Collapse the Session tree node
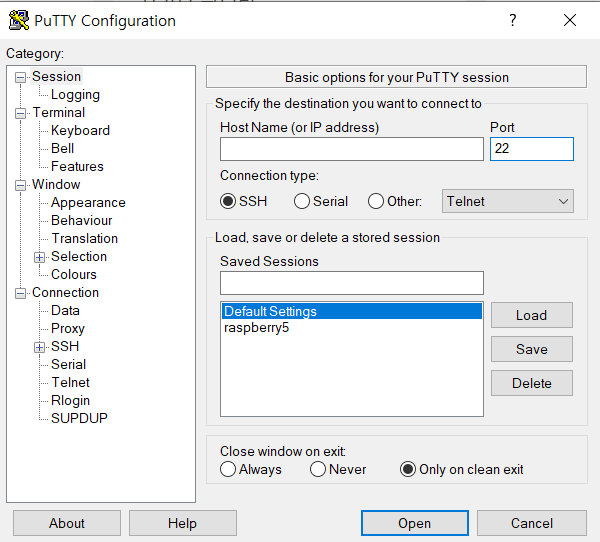Screen dimensions: 600x542 20,78
